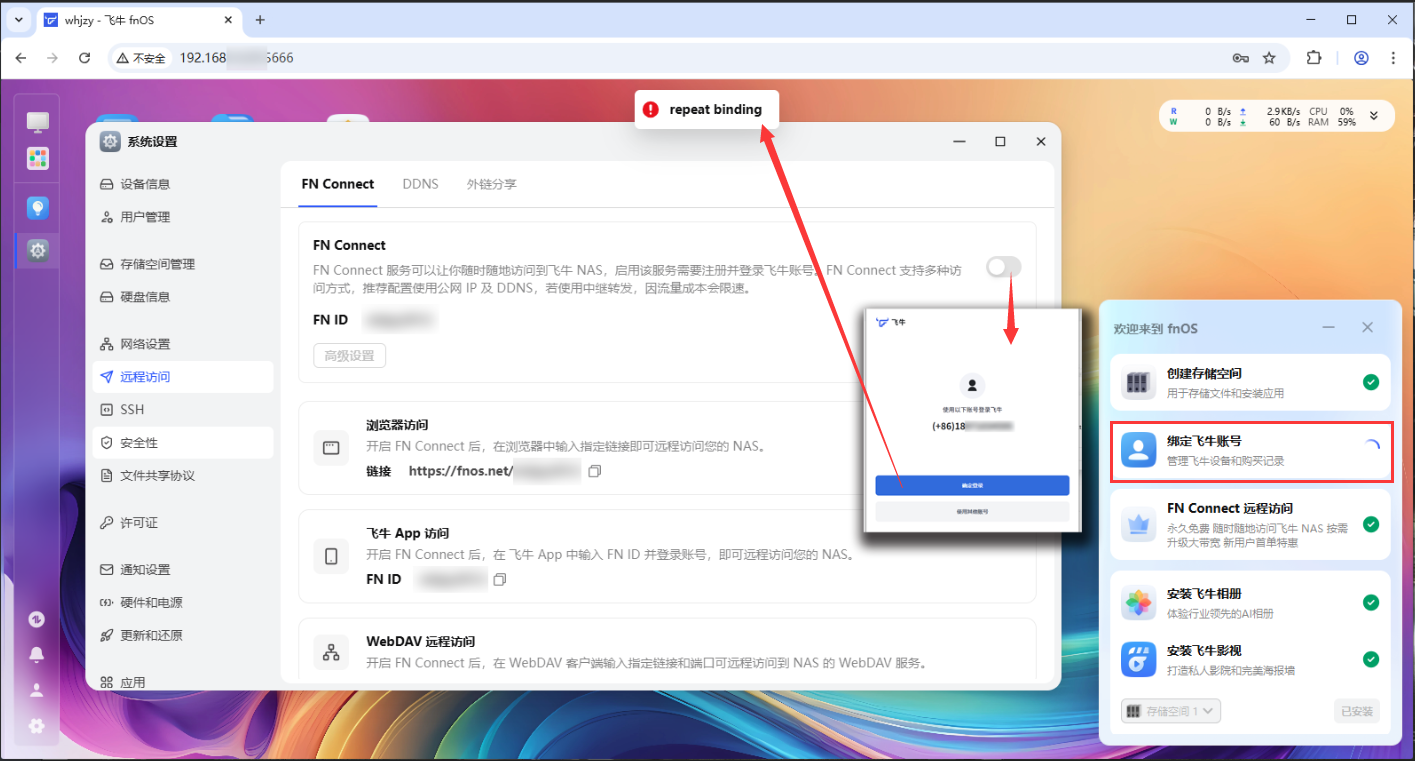The height and width of the screenshot is (761, 1415).
Task: Click the 确定登录 button in the login dialog
Action: pyautogui.click(x=971, y=486)
